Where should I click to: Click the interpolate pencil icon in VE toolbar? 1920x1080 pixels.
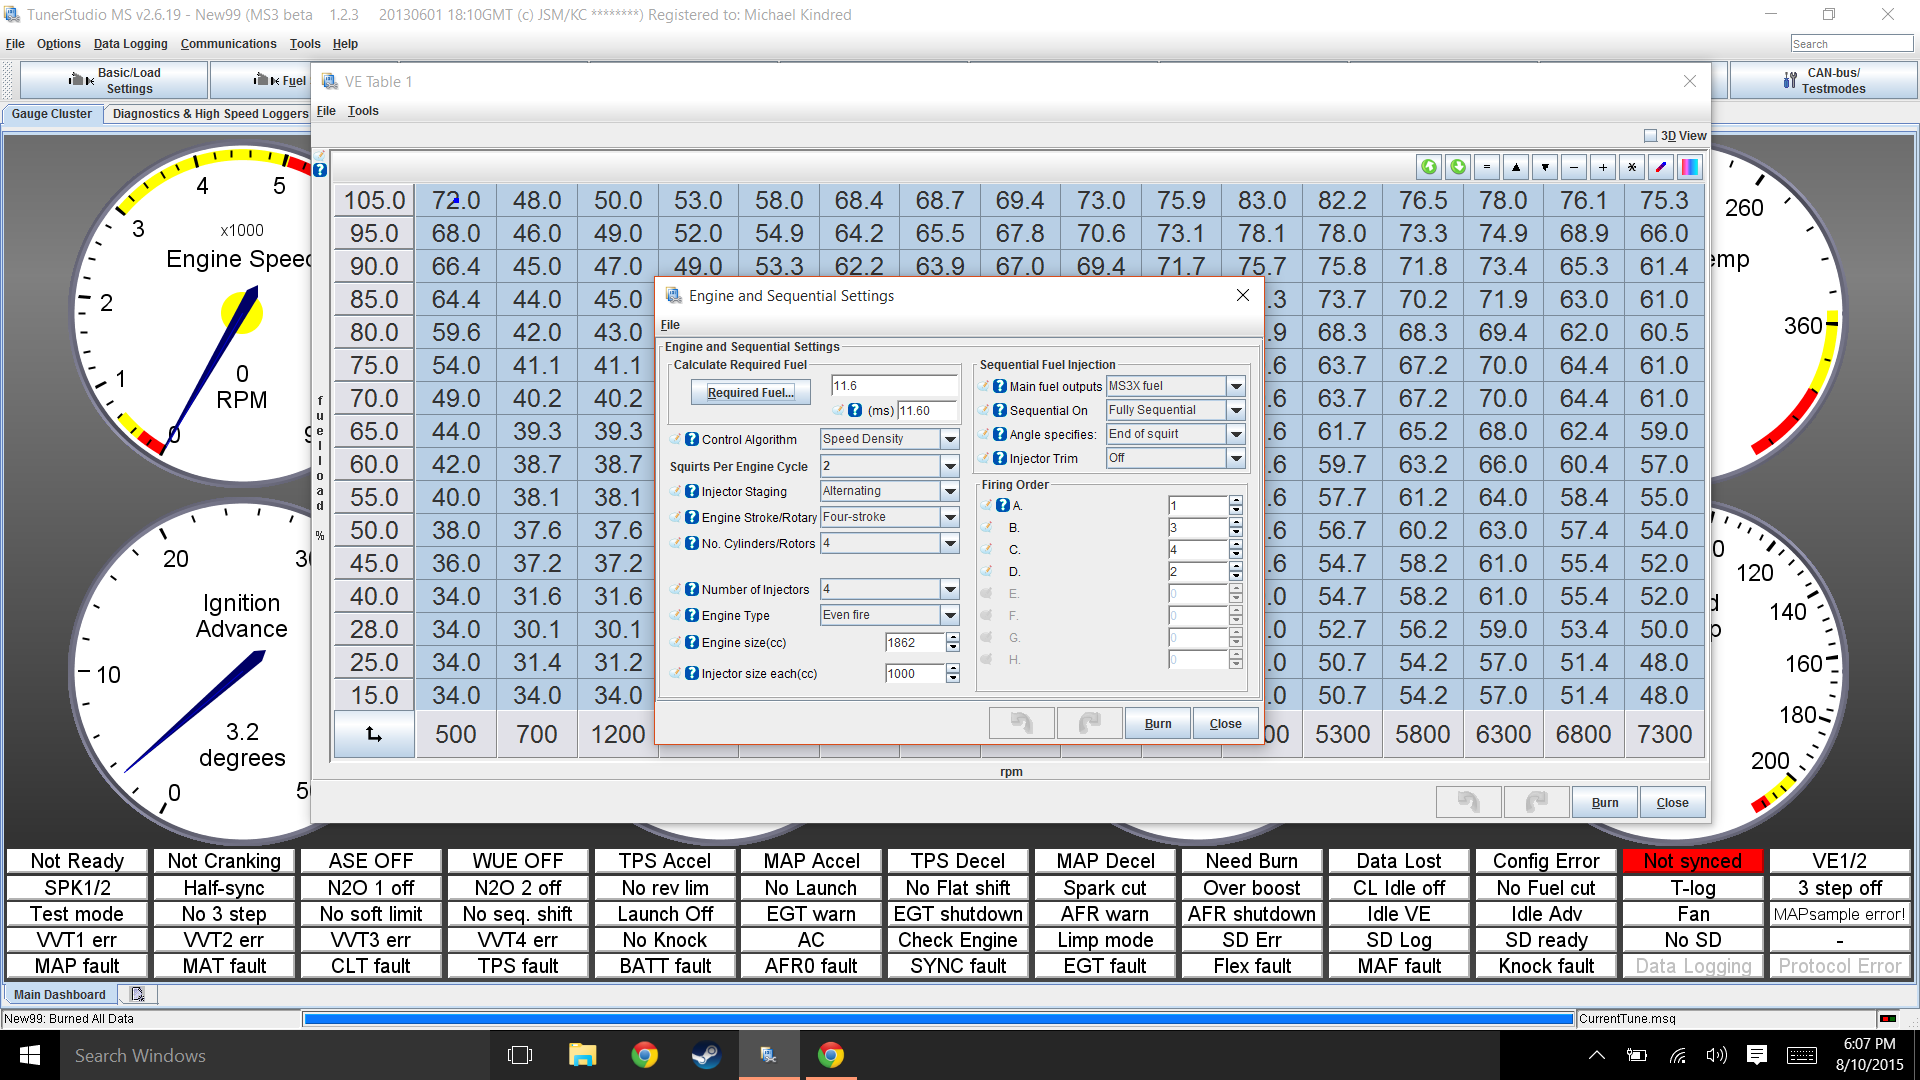1661,167
